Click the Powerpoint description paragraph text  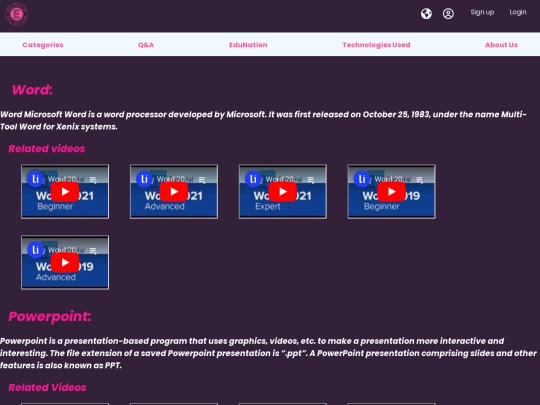(268, 353)
